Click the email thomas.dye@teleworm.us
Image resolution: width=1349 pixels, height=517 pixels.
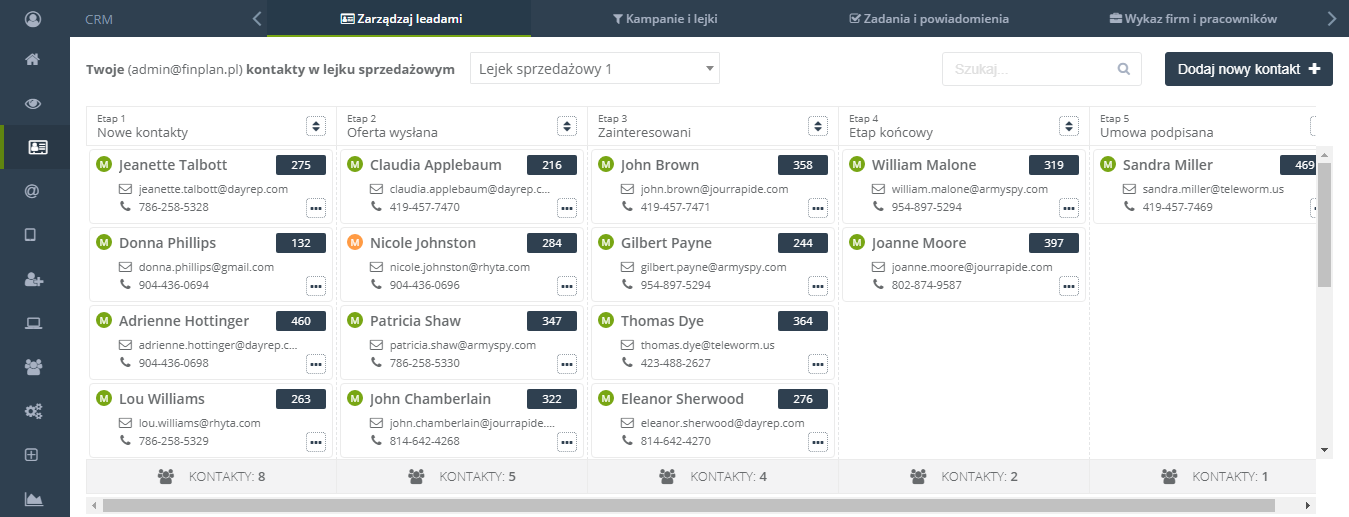[707, 345]
